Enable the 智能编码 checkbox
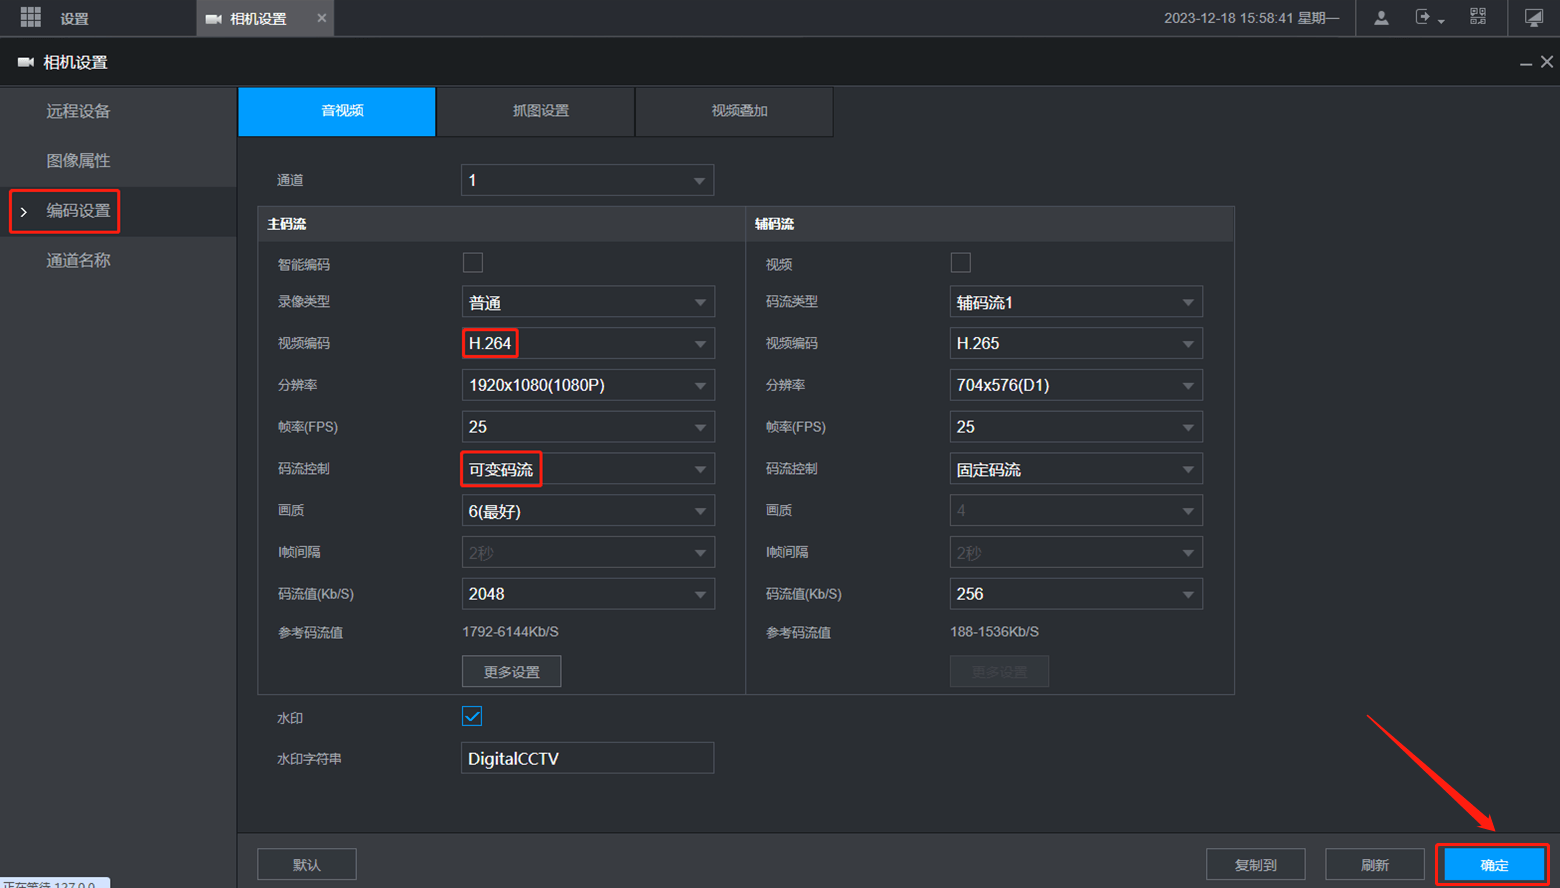The width and height of the screenshot is (1560, 888). click(x=473, y=263)
